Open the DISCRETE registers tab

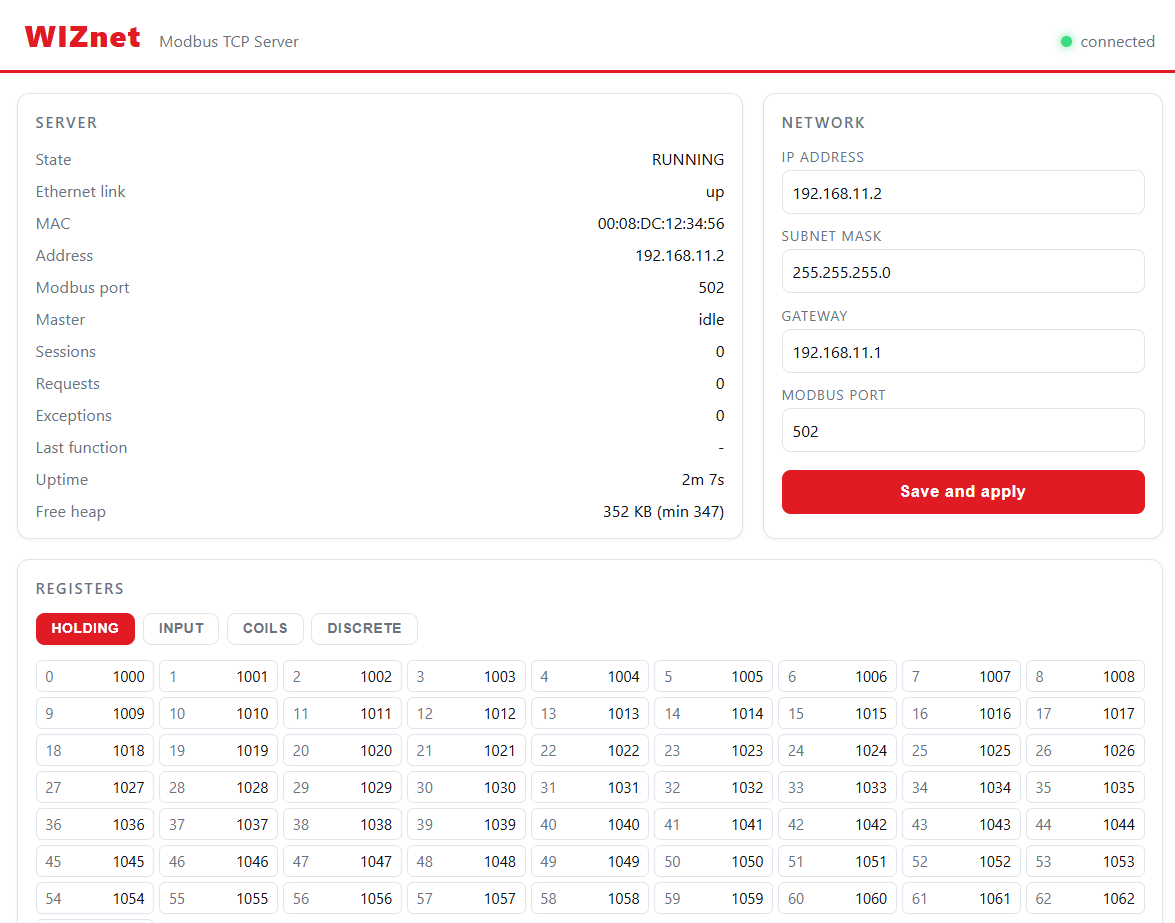(x=364, y=629)
